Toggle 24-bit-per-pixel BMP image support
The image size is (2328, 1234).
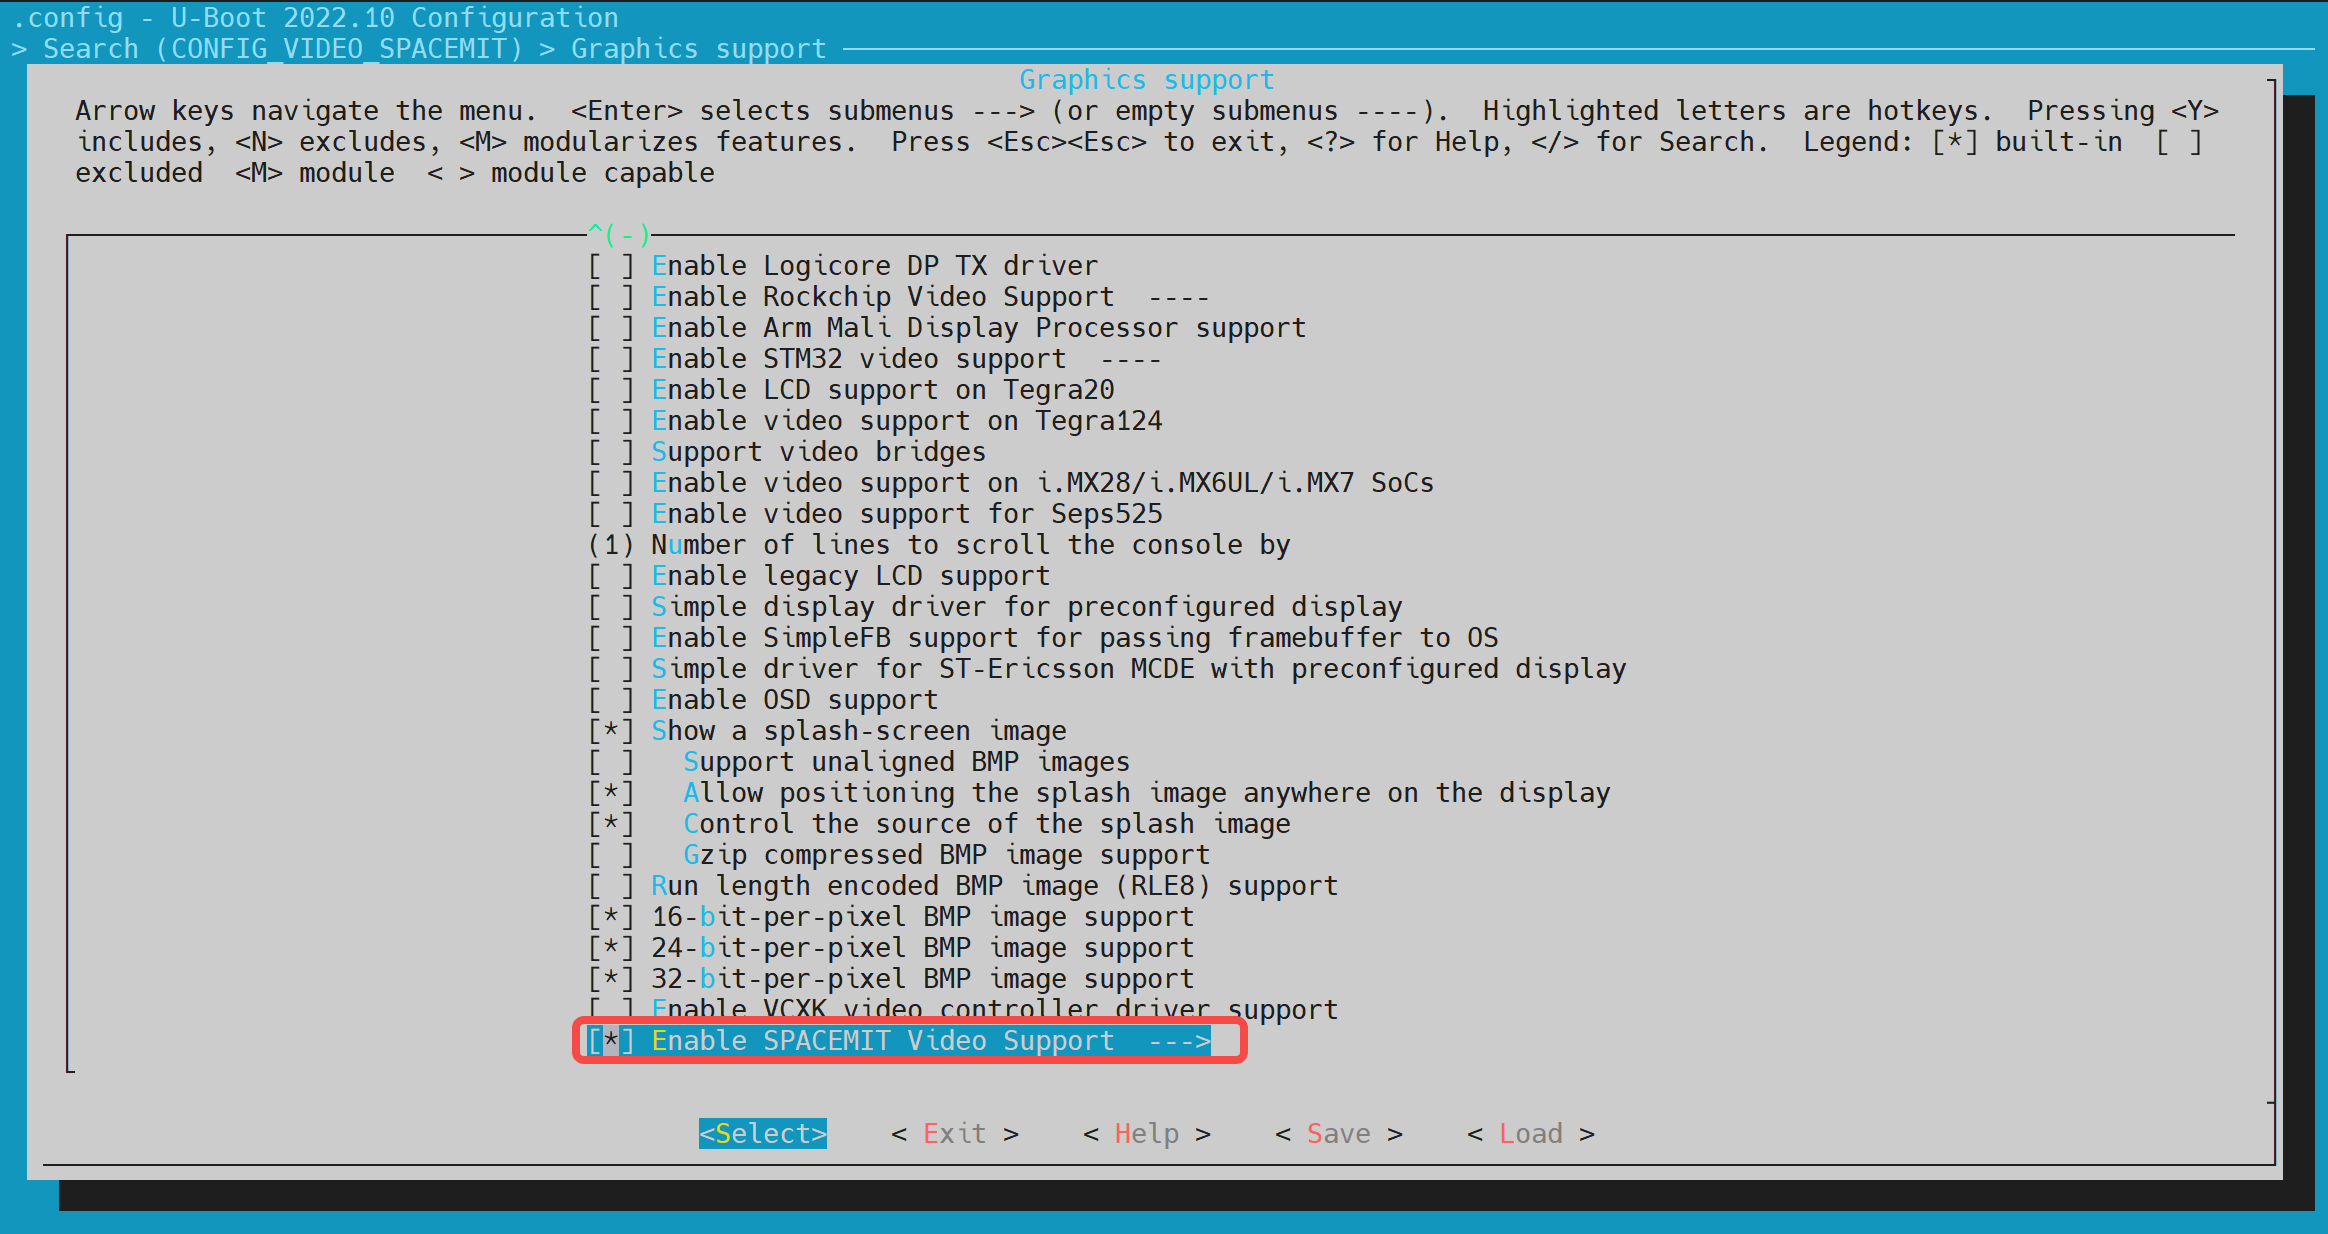(611, 948)
